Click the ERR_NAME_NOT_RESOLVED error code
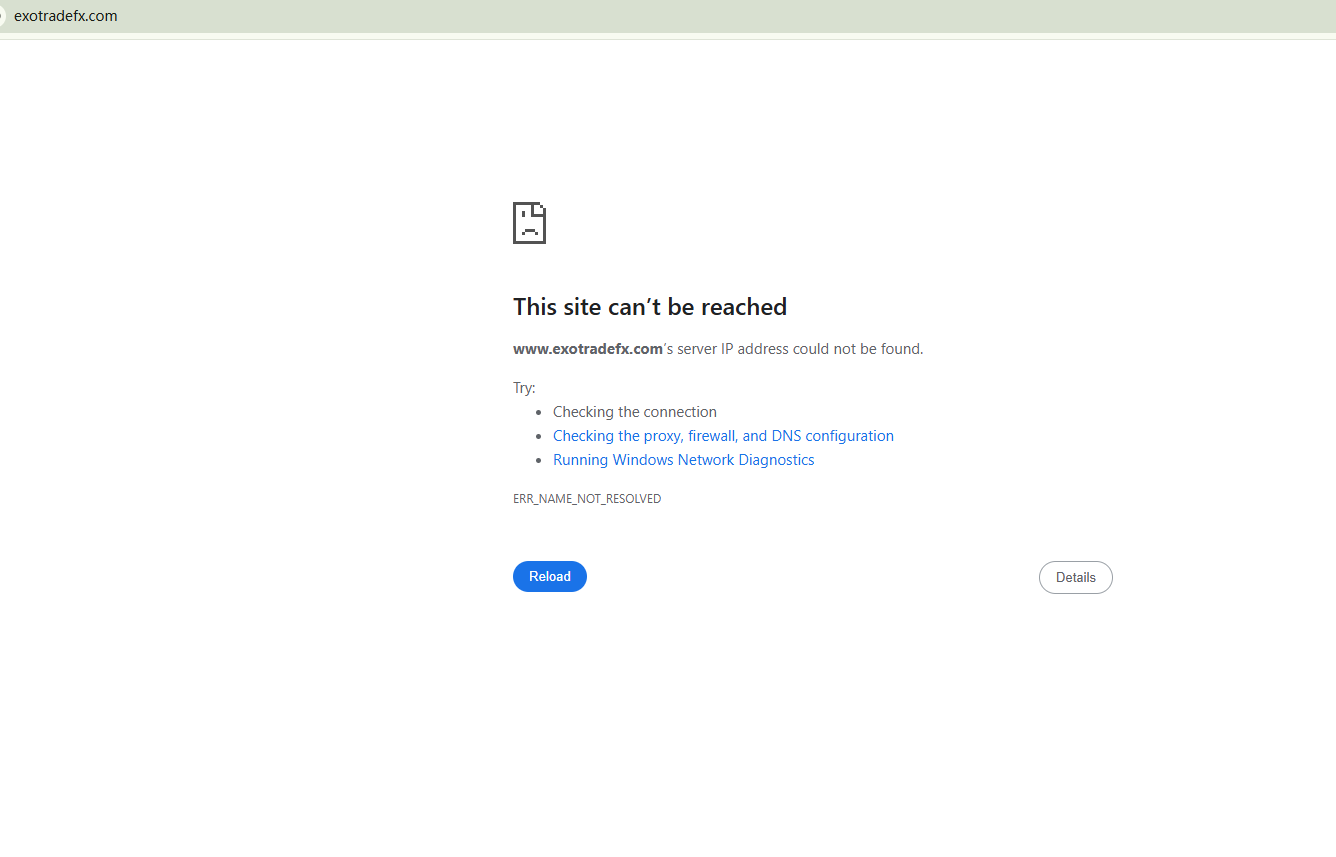Screen dimensions: 1336x857 tap(587, 499)
